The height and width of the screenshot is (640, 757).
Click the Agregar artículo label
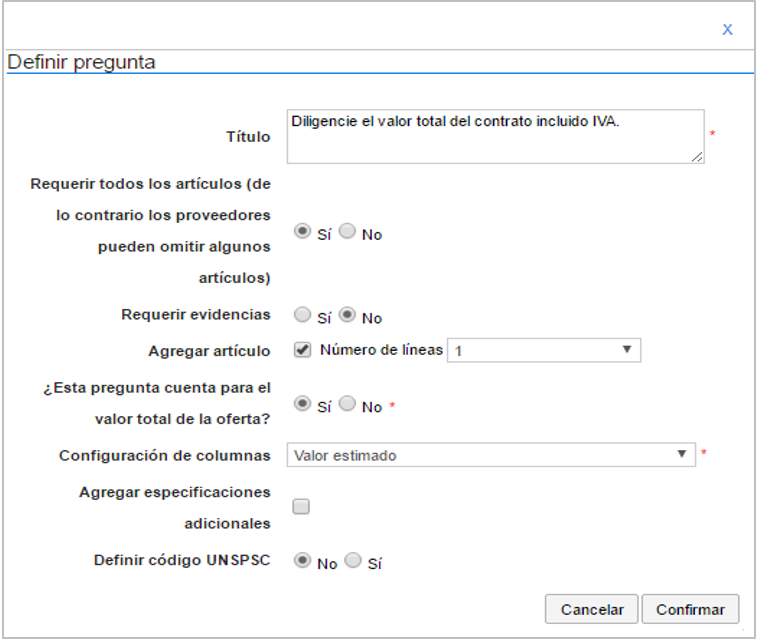(209, 351)
